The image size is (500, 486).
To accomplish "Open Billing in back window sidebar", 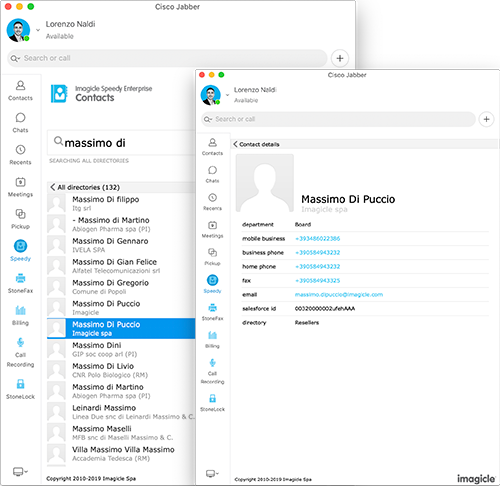I will point(20,315).
